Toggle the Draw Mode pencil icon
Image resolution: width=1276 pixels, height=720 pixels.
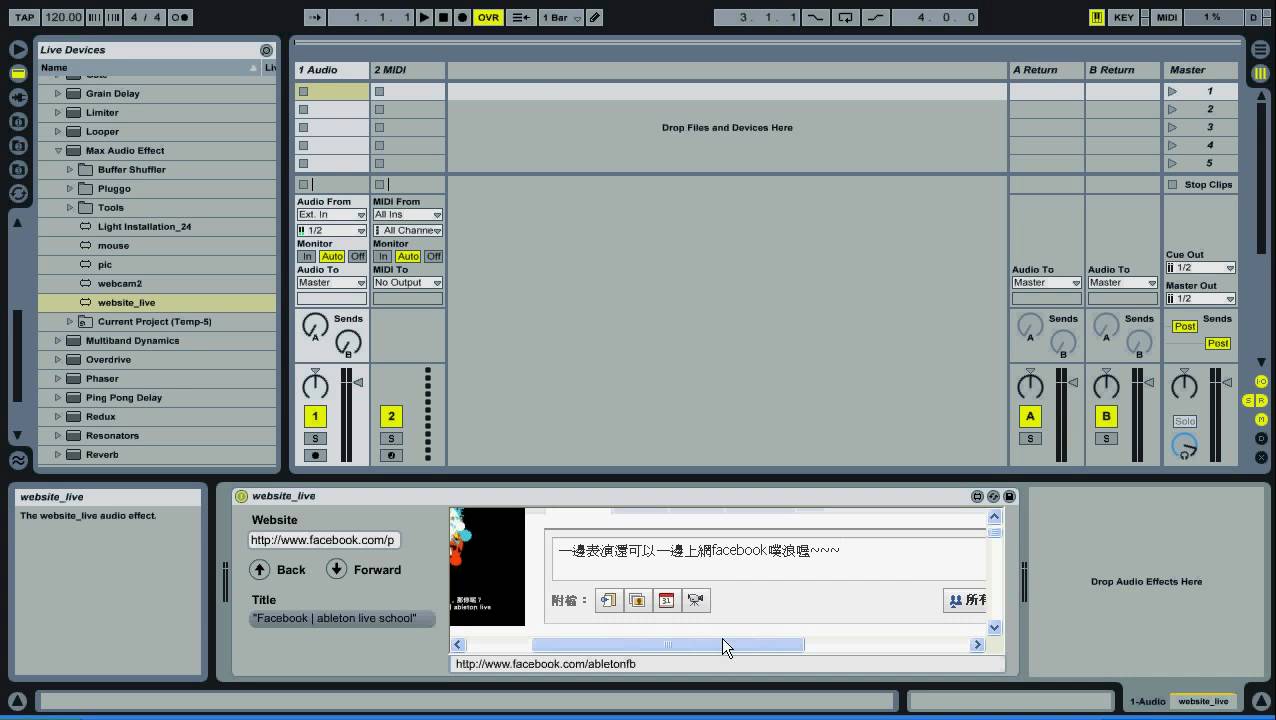pyautogui.click(x=594, y=17)
